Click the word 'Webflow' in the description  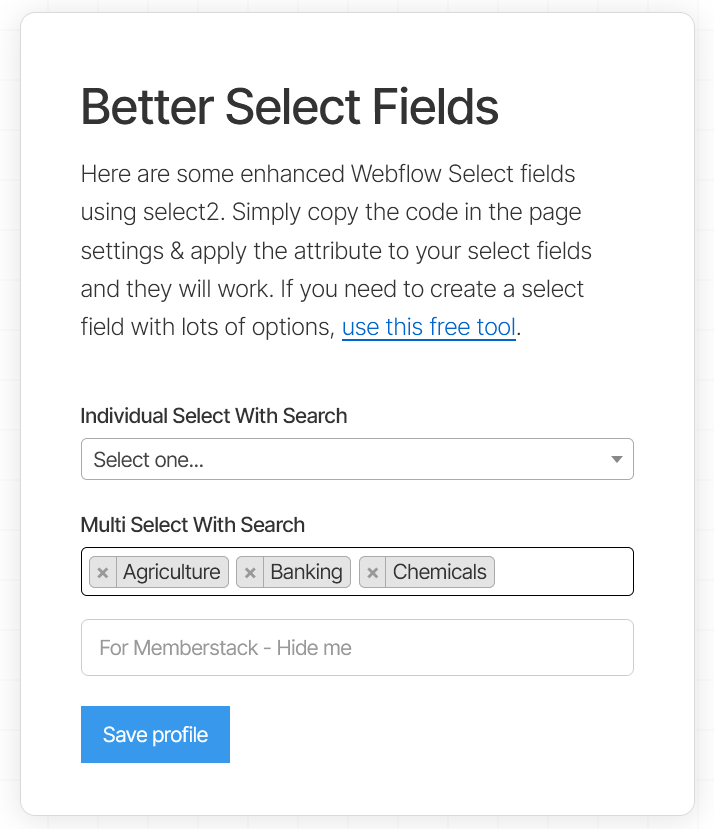pyautogui.click(x=396, y=174)
